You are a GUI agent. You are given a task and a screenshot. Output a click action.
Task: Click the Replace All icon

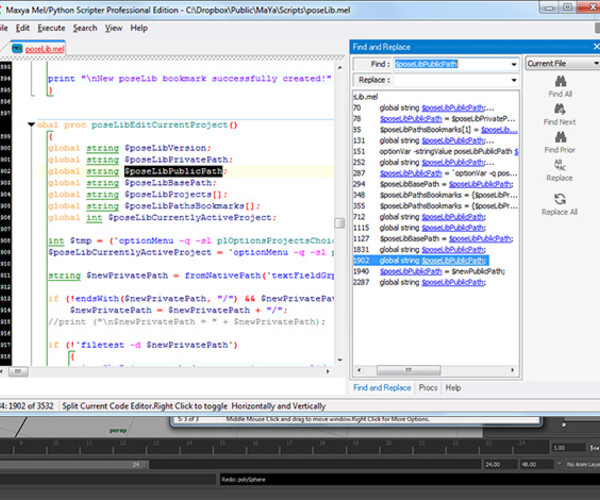pos(561,199)
